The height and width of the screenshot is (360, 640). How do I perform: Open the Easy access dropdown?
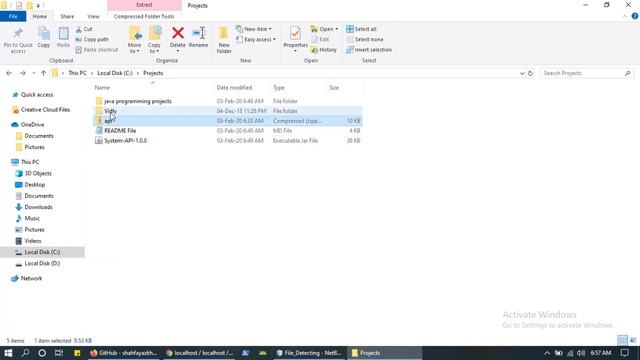(256, 40)
